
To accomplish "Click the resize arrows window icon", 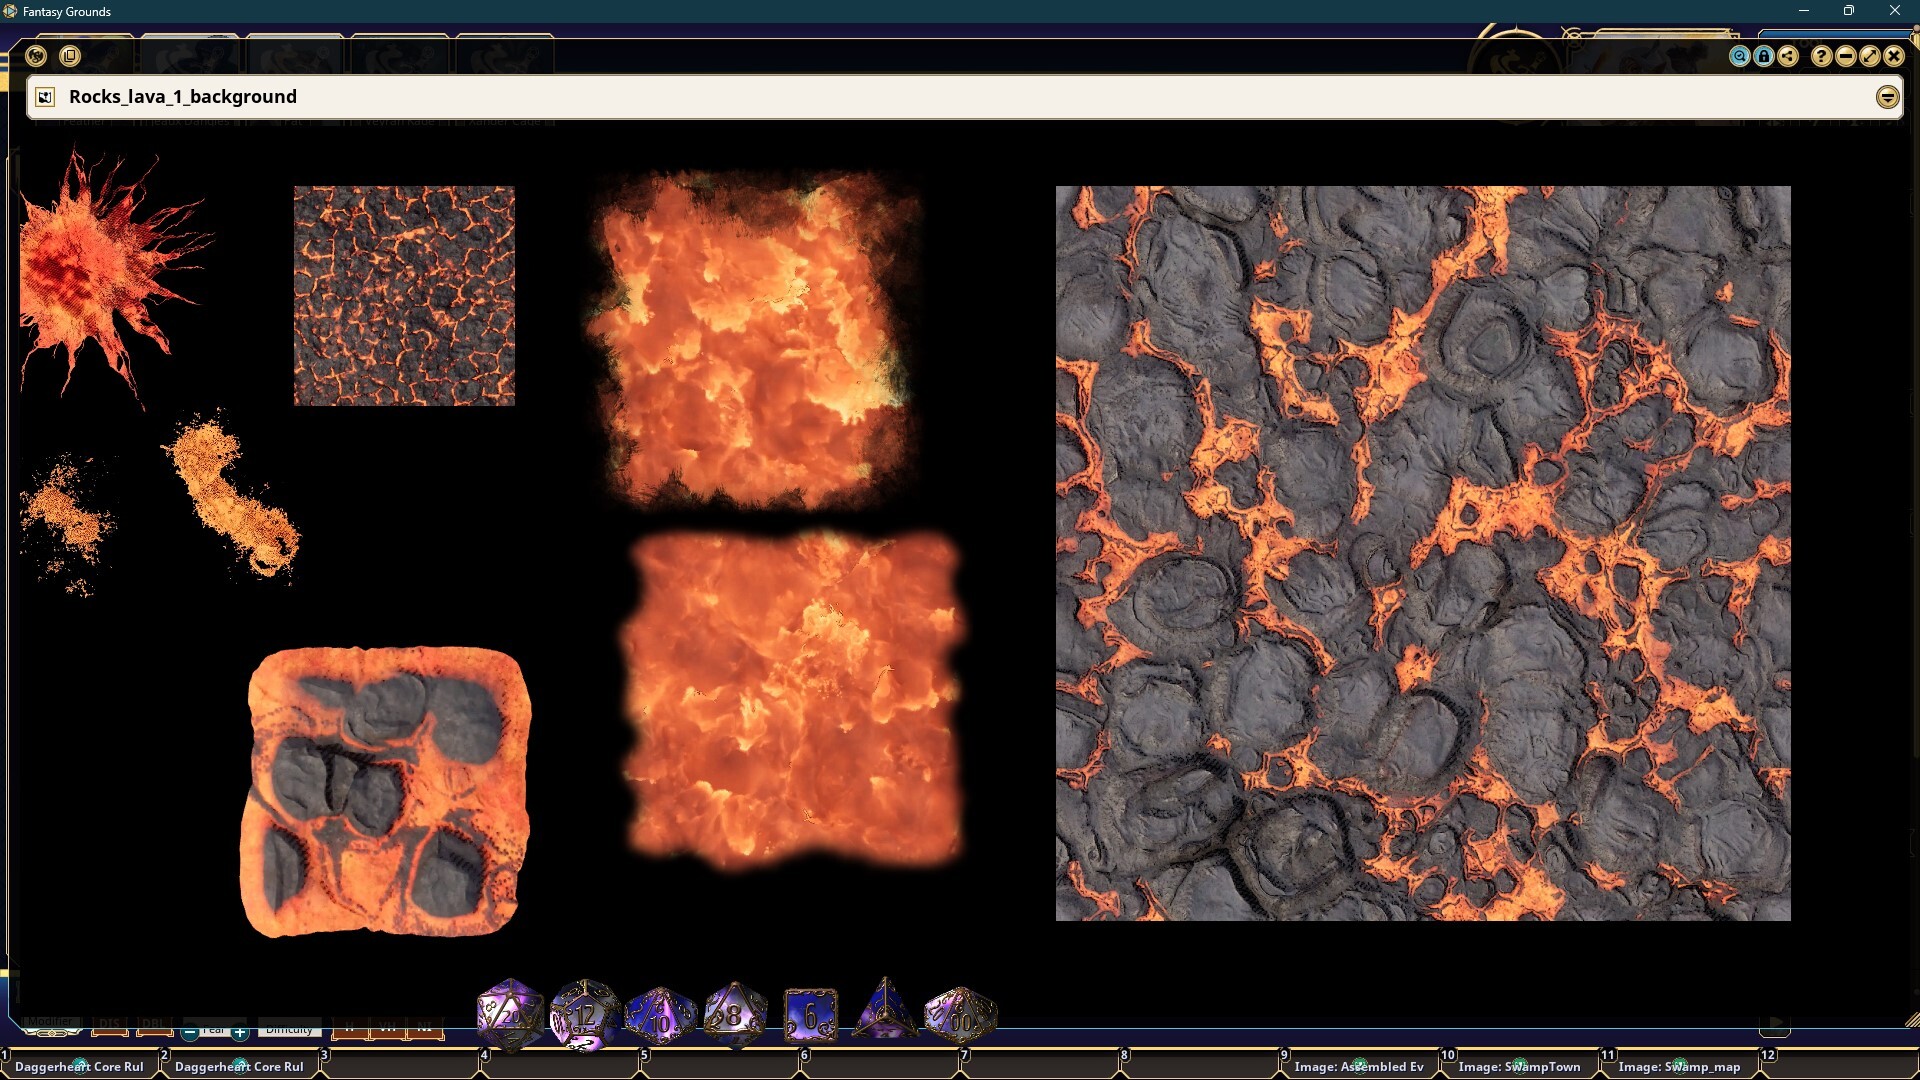I will [1869, 56].
